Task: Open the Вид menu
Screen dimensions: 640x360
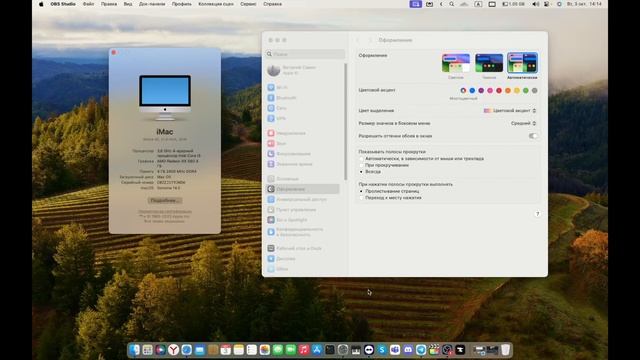Action: point(128,4)
